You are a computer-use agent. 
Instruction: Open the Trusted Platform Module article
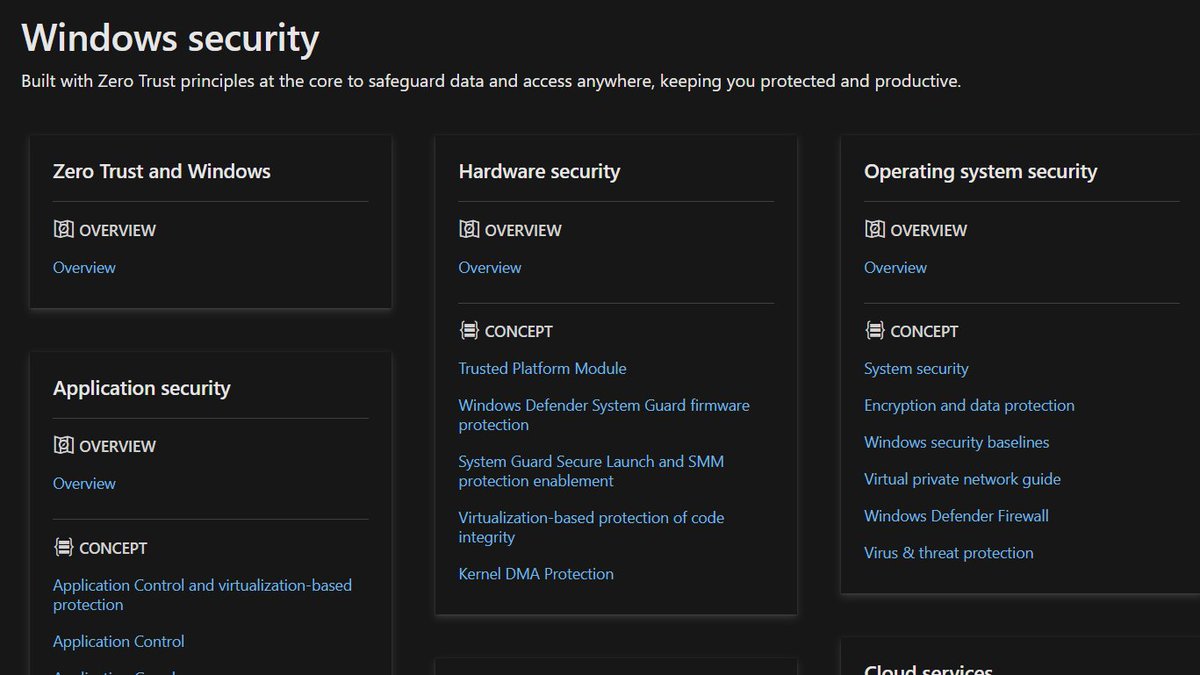coord(542,368)
